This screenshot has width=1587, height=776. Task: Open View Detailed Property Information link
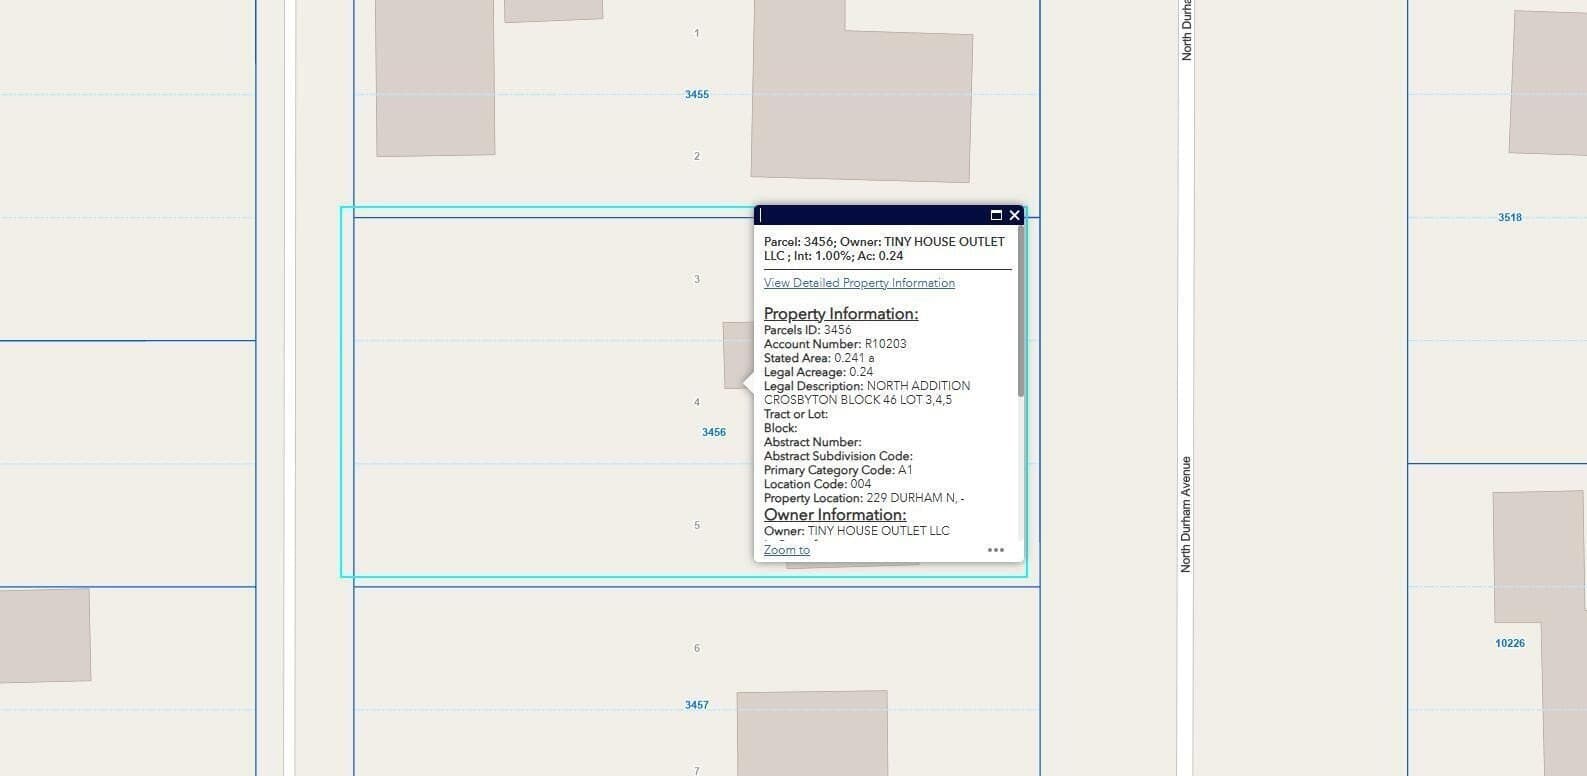click(859, 283)
